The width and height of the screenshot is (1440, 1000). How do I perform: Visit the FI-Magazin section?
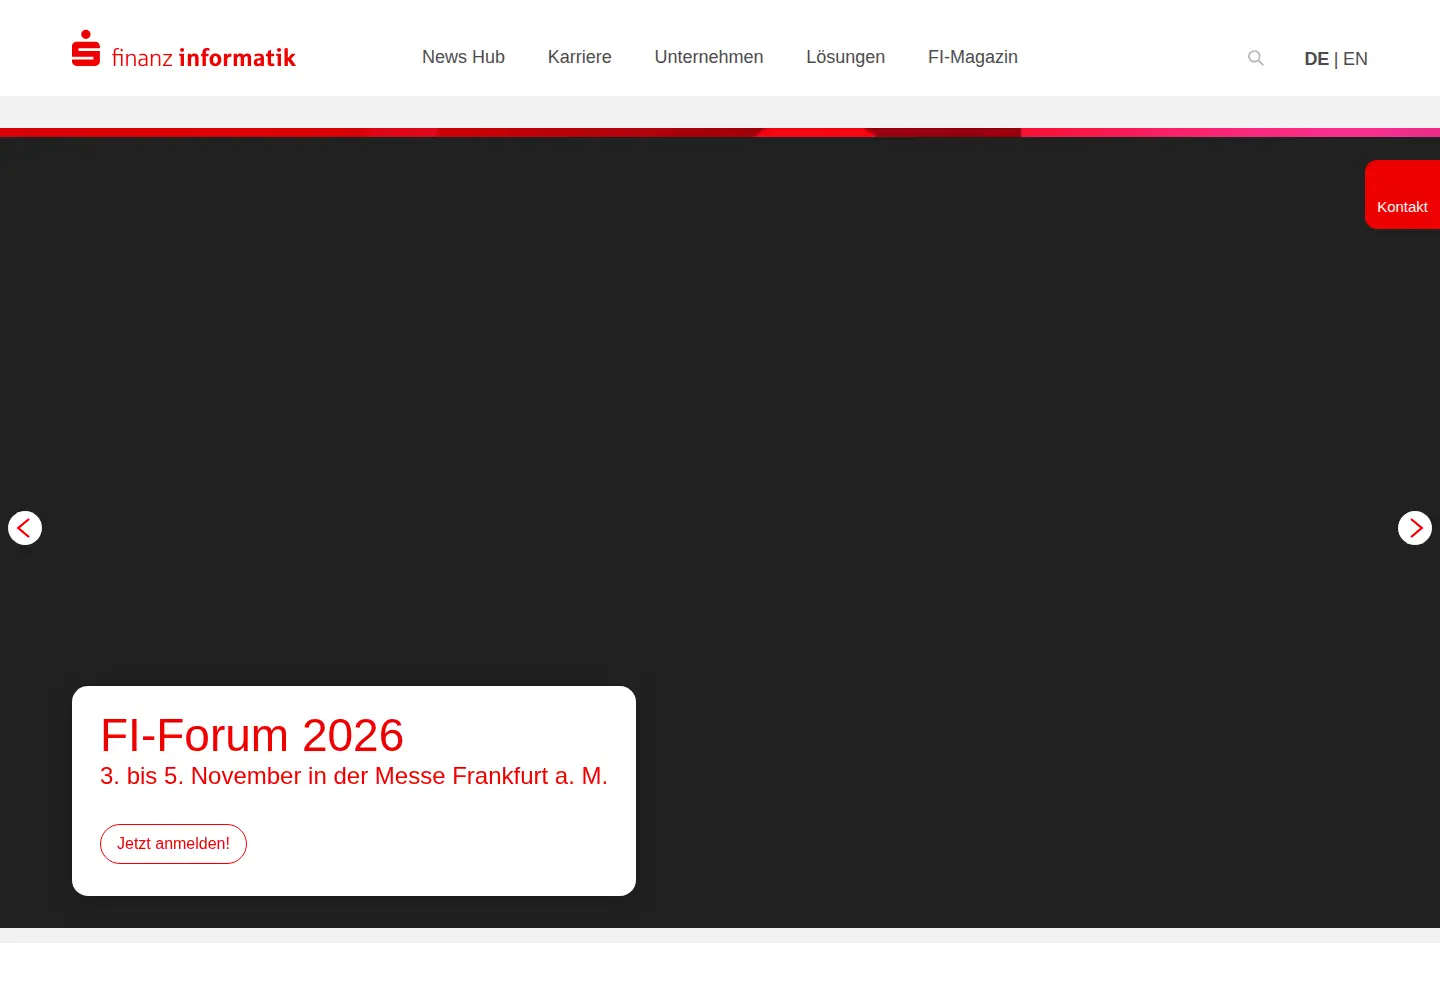coord(973,57)
